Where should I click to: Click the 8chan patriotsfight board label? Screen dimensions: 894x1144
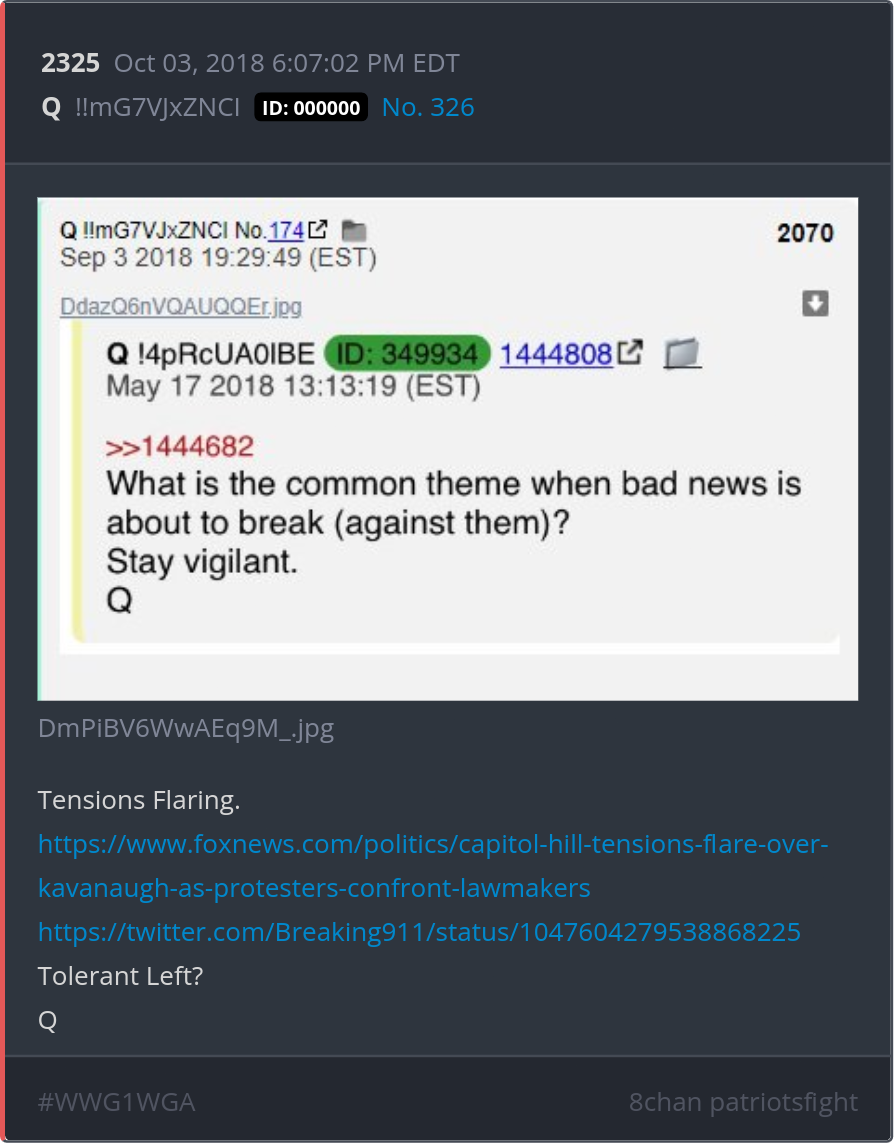coord(744,1102)
